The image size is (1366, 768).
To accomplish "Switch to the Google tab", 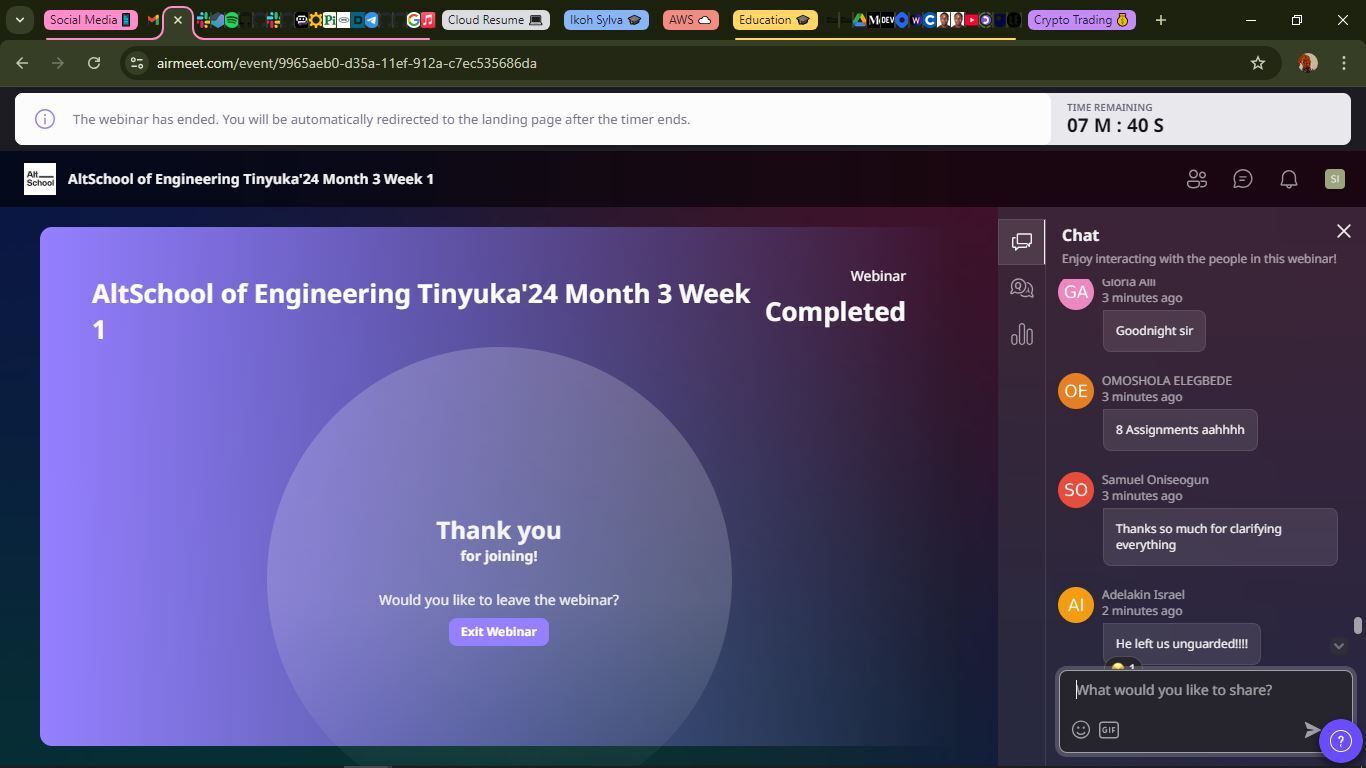I will tap(413, 20).
